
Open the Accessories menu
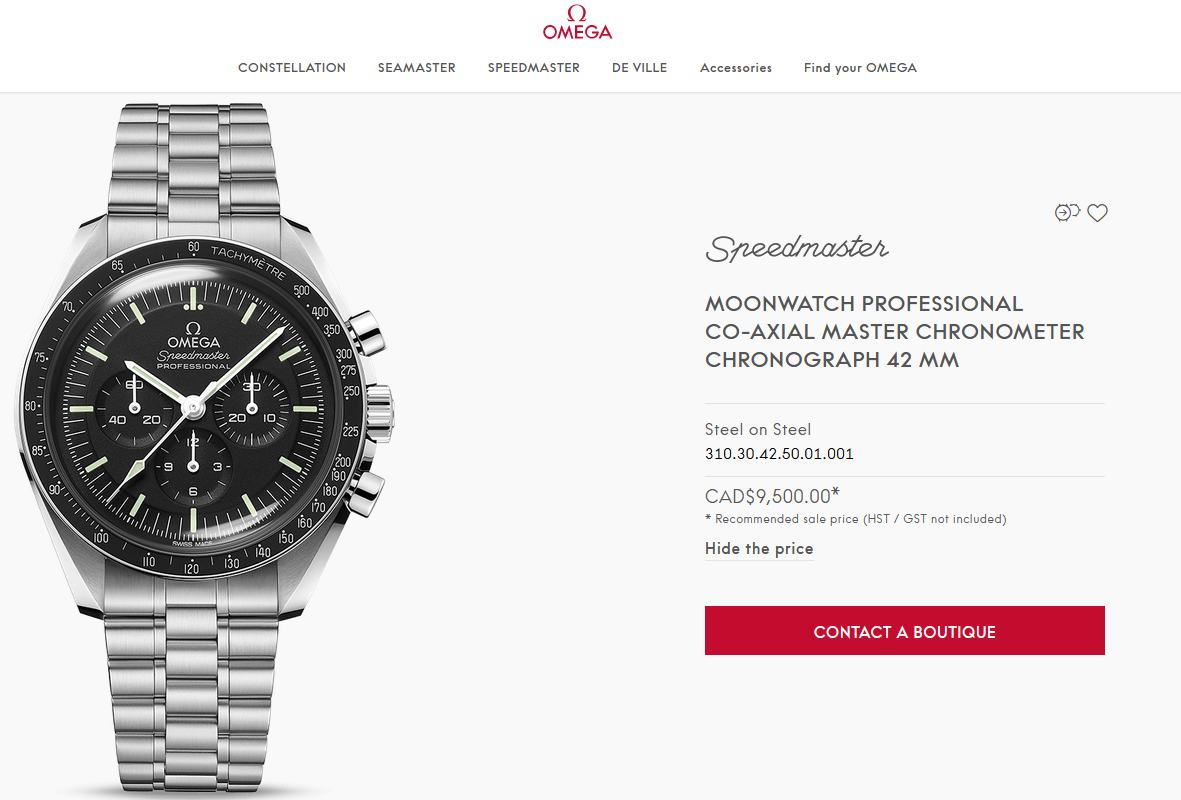coord(736,68)
